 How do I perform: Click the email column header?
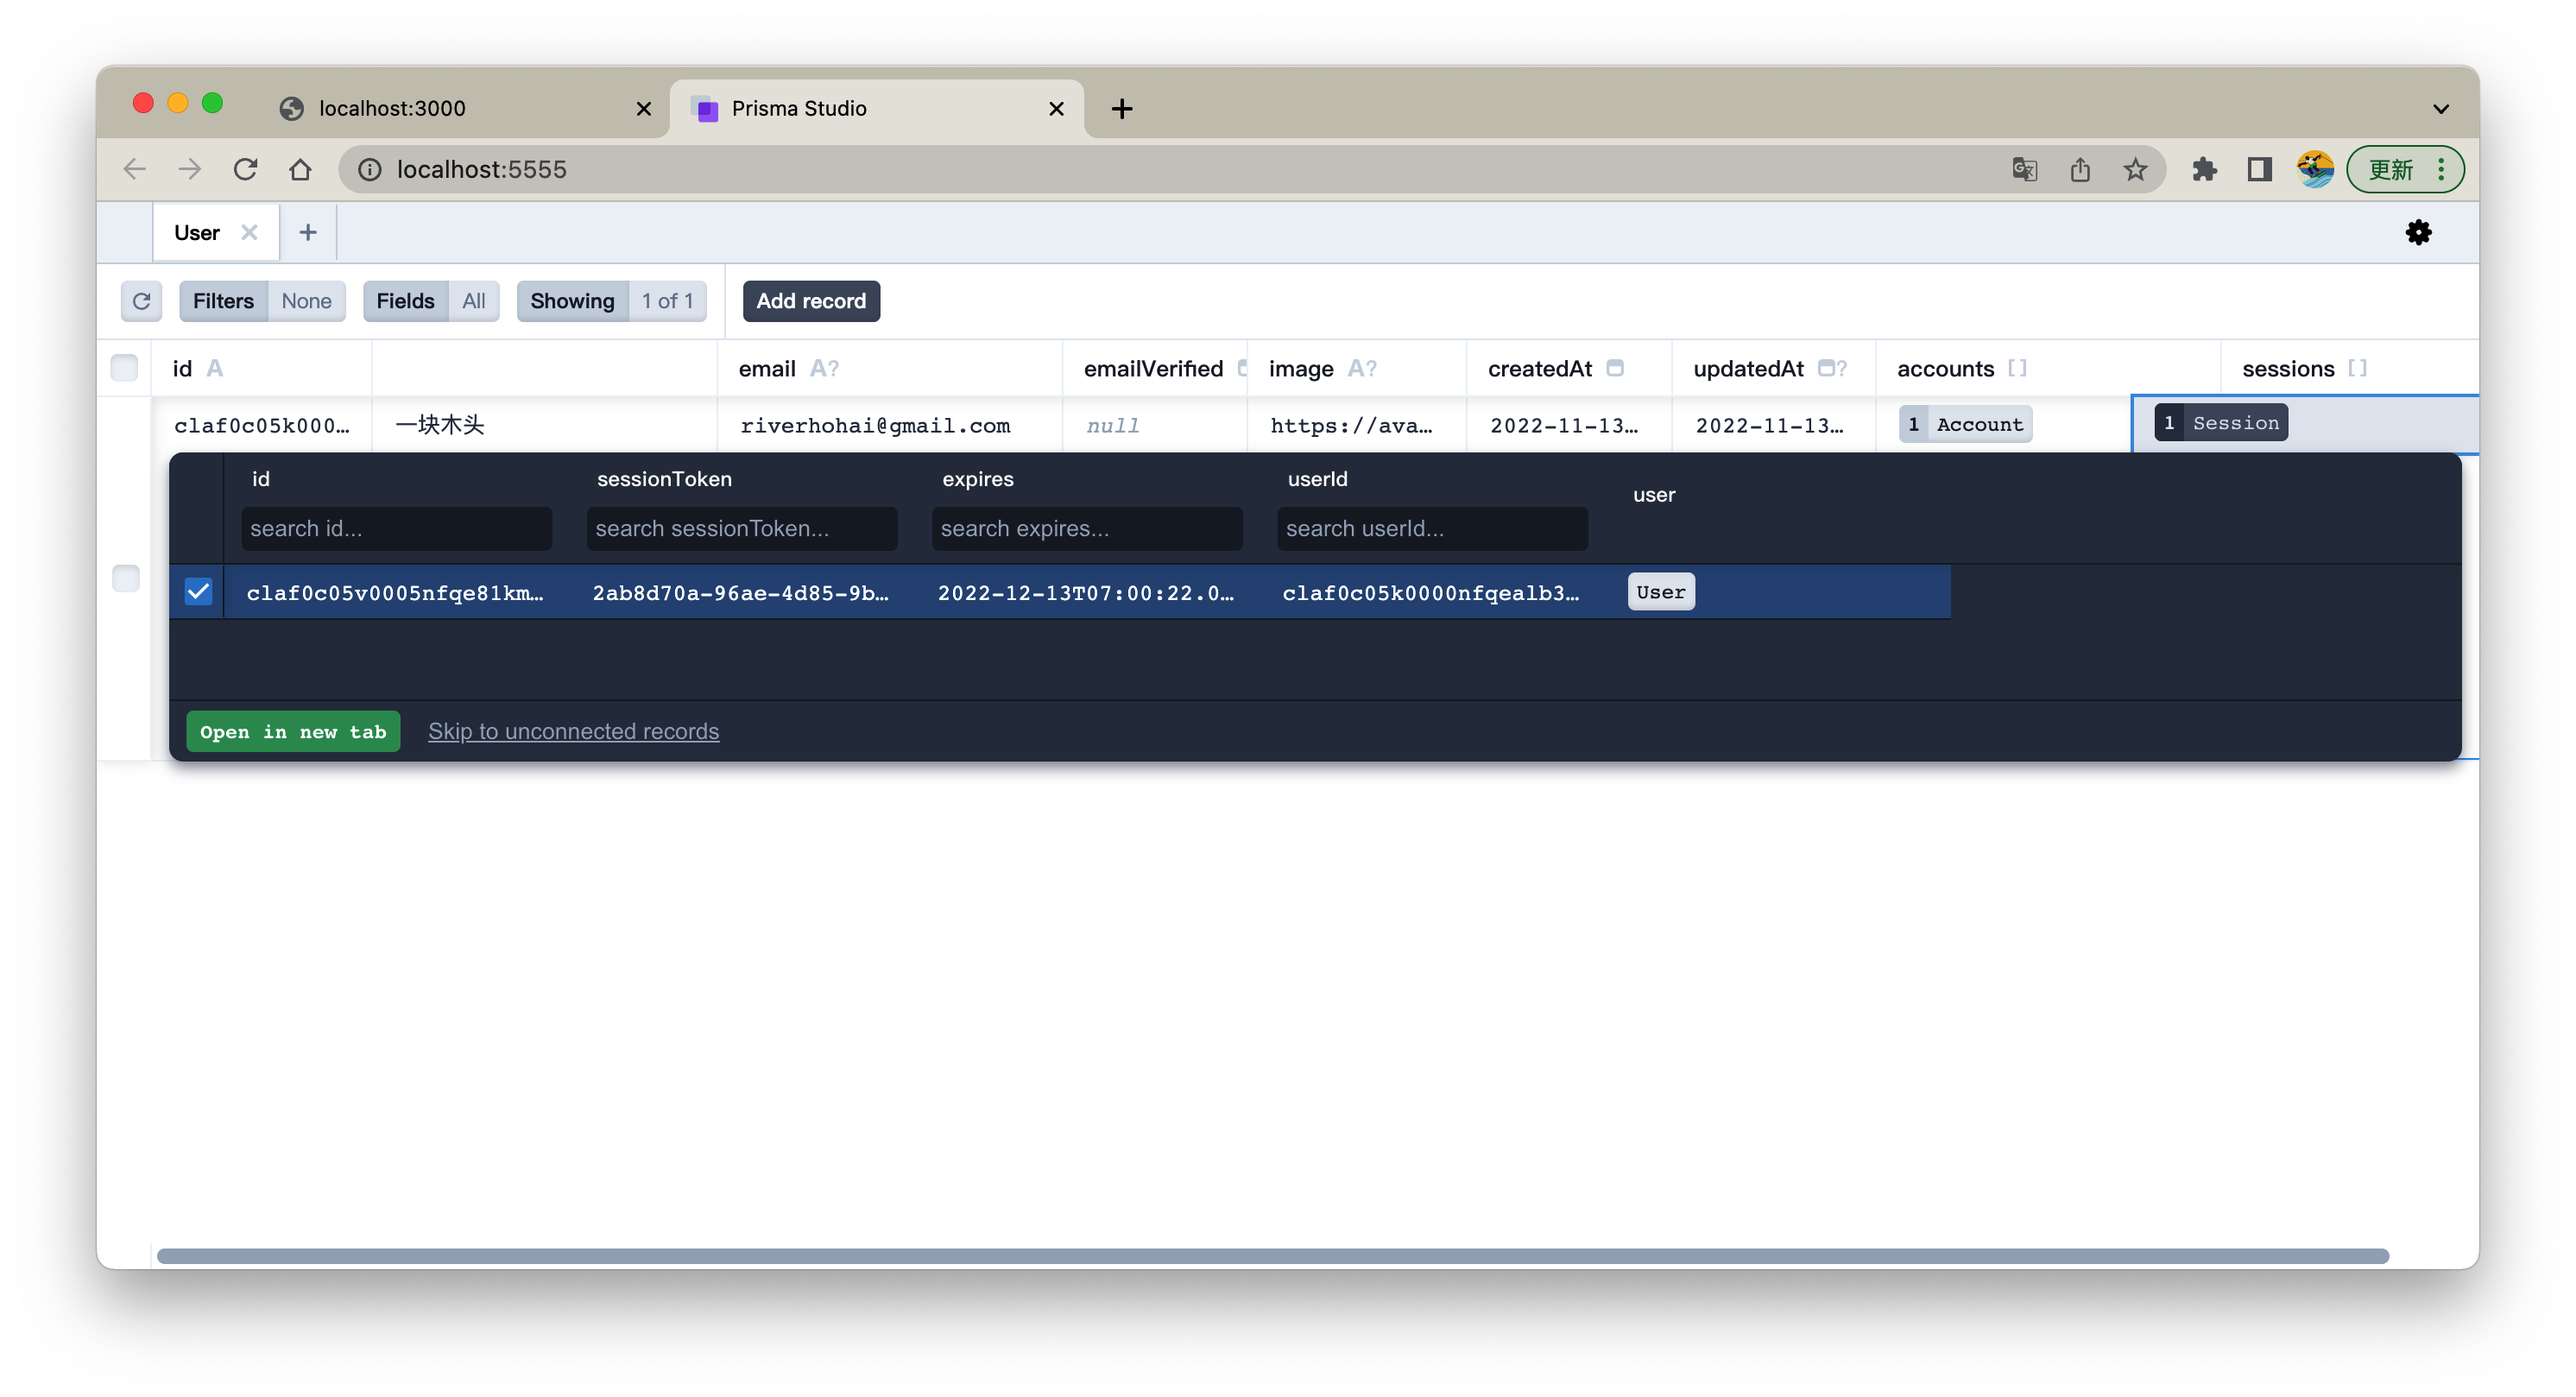coord(890,369)
